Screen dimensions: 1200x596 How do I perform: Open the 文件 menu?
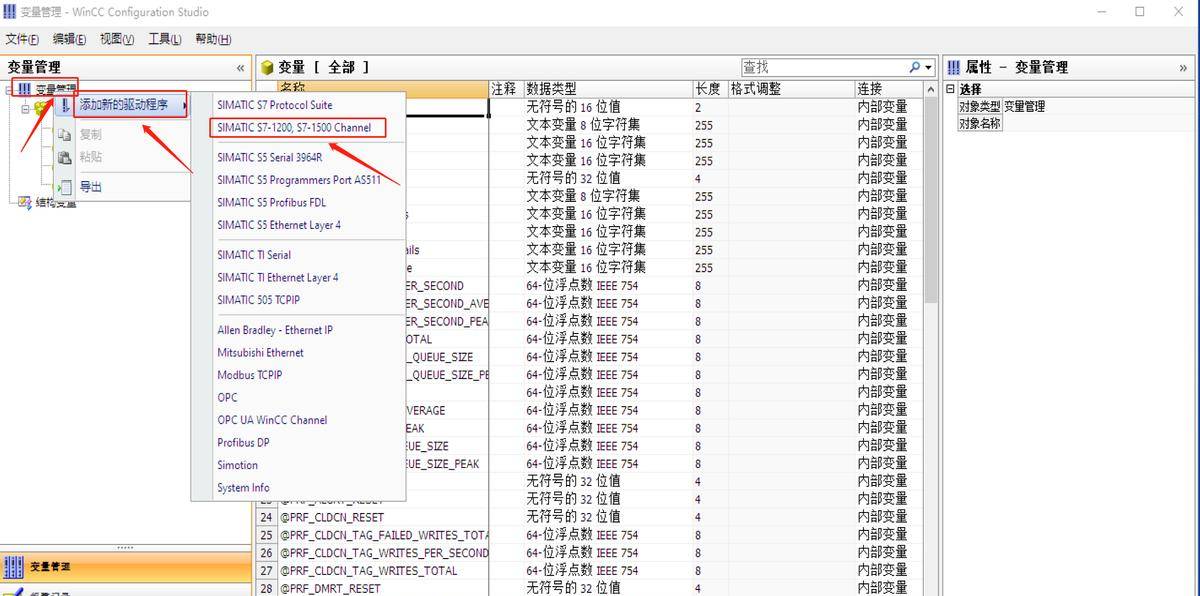(x=20, y=38)
